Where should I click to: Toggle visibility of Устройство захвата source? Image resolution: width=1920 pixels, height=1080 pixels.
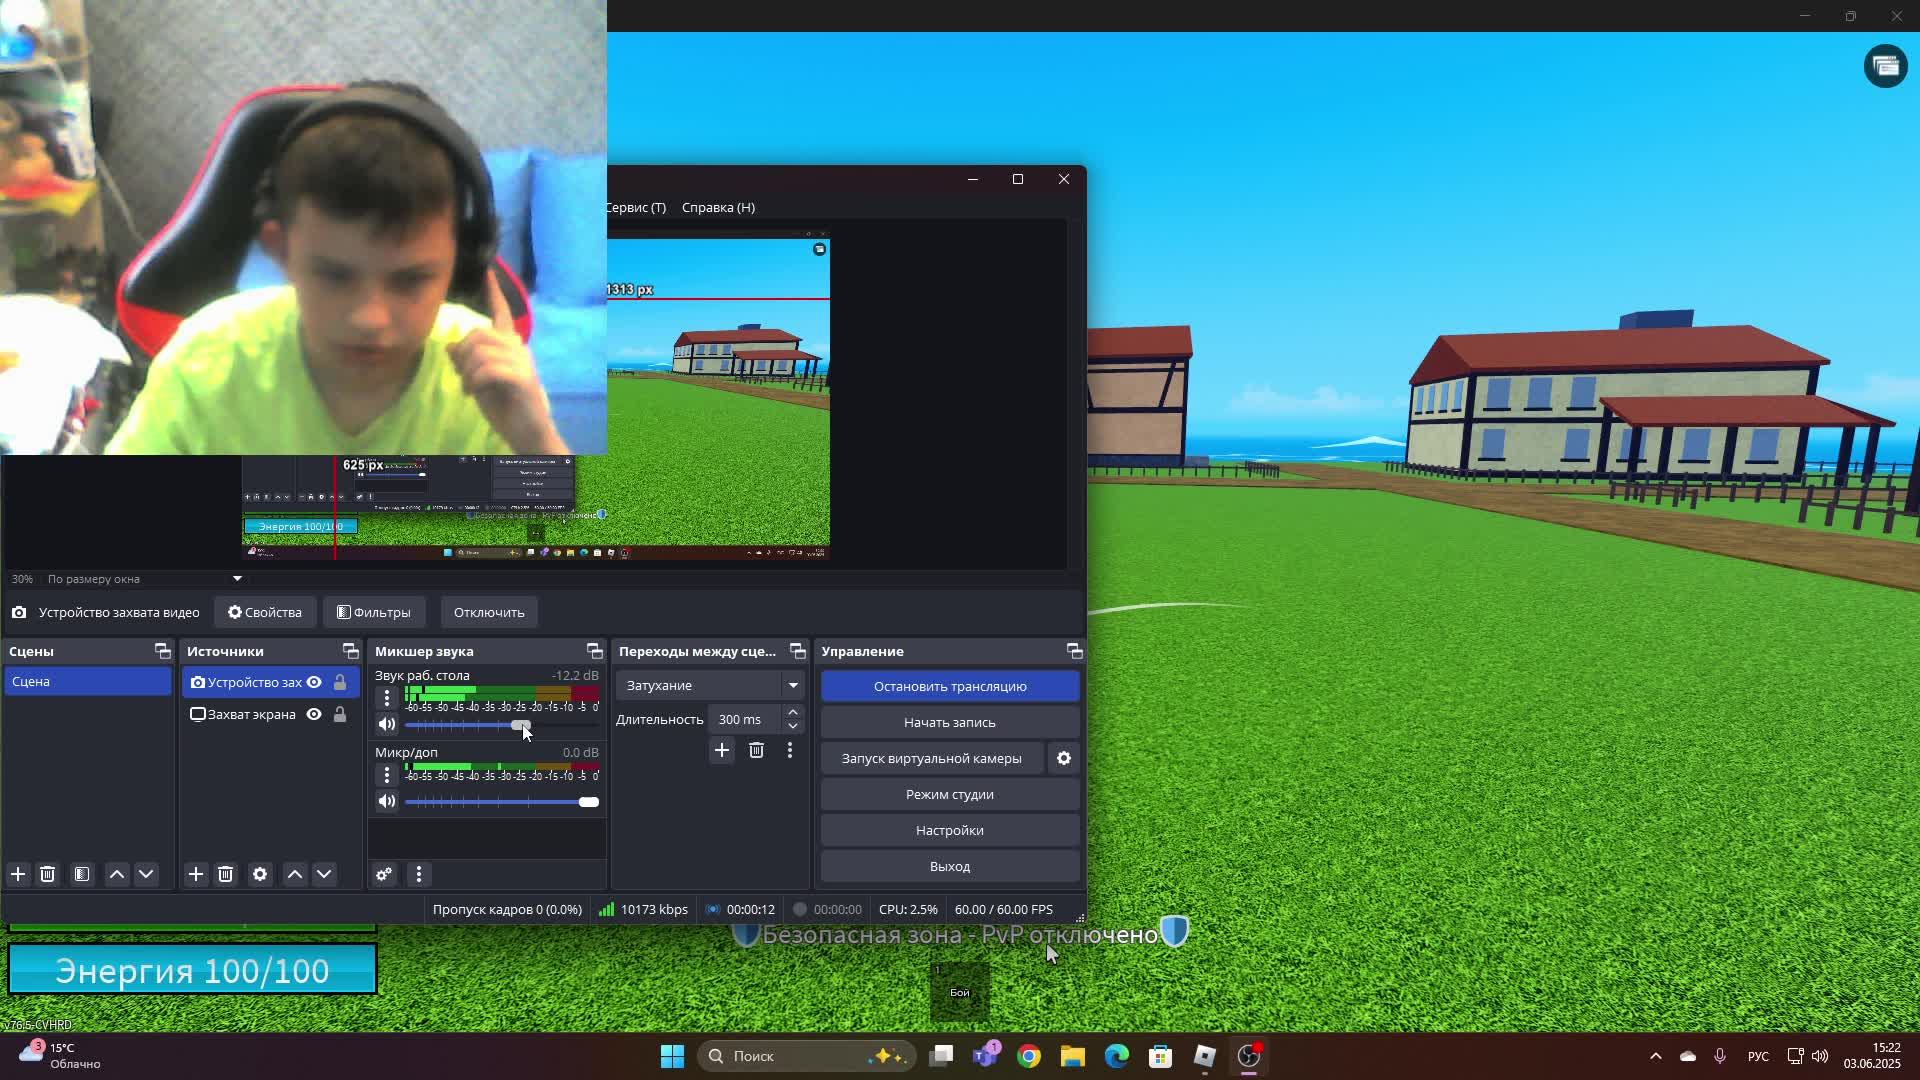(x=314, y=682)
